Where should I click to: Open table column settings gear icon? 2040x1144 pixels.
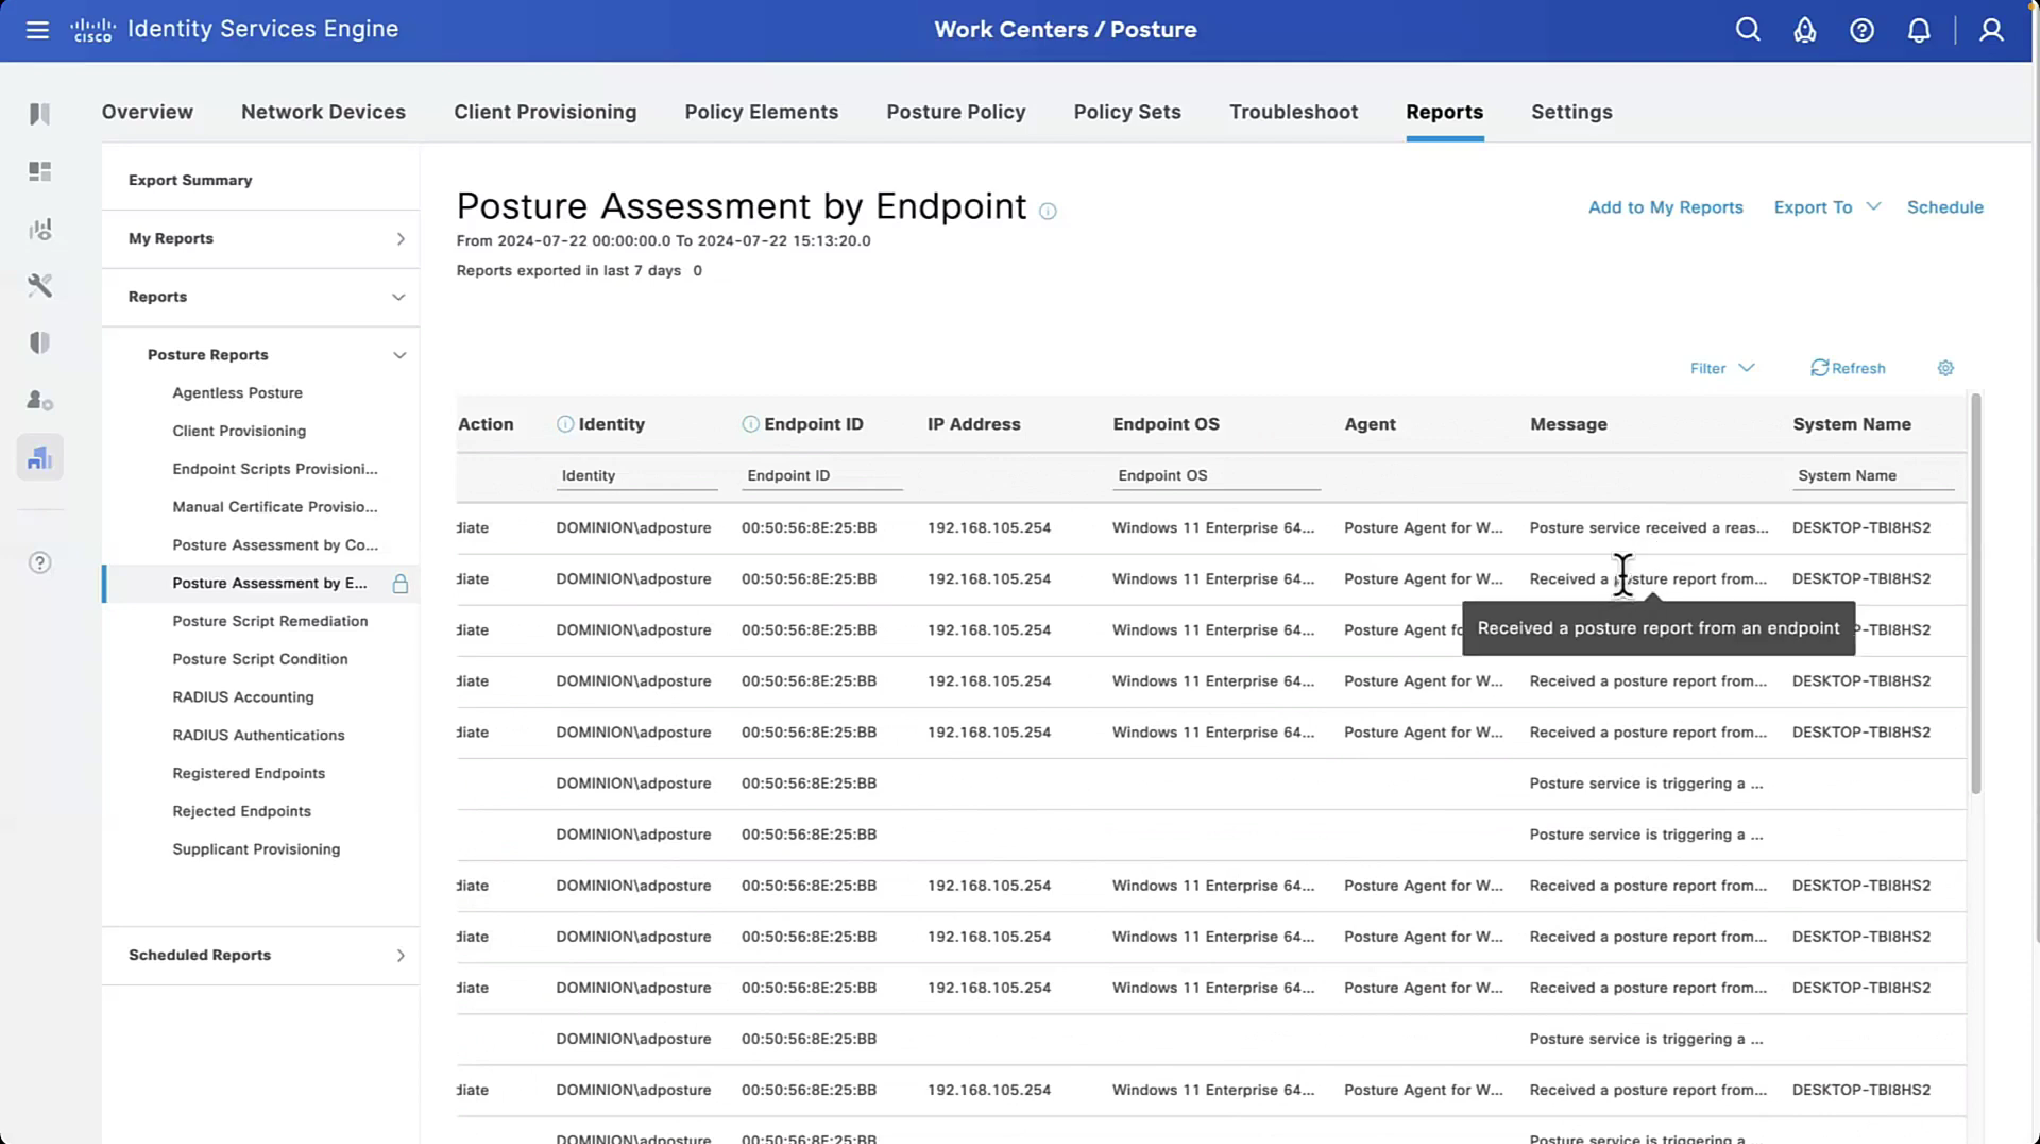1945,368
